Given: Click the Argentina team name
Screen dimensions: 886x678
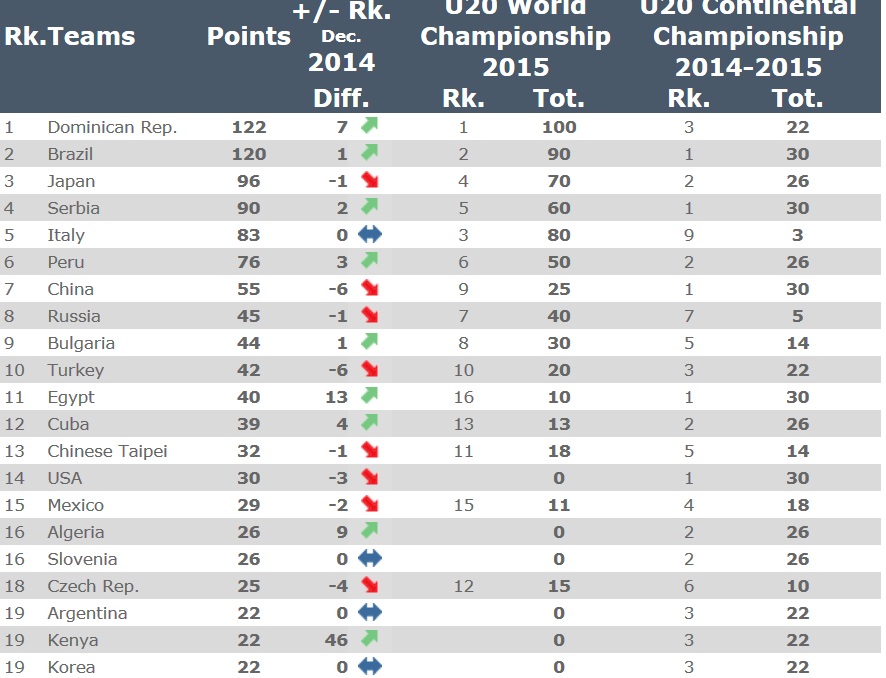Looking at the screenshot, I should 87,612.
